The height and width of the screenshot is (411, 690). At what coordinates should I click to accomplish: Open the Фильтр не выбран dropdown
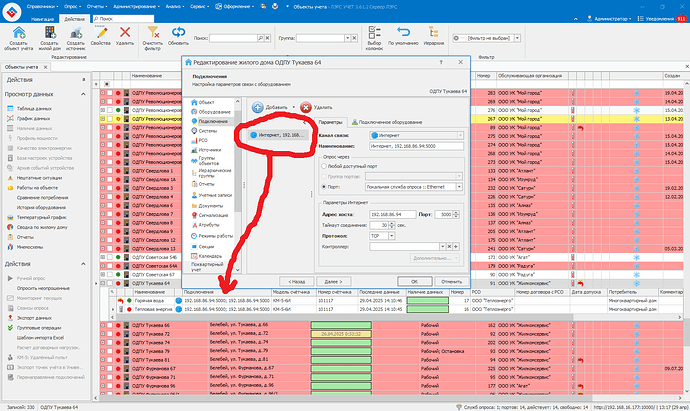click(517, 38)
